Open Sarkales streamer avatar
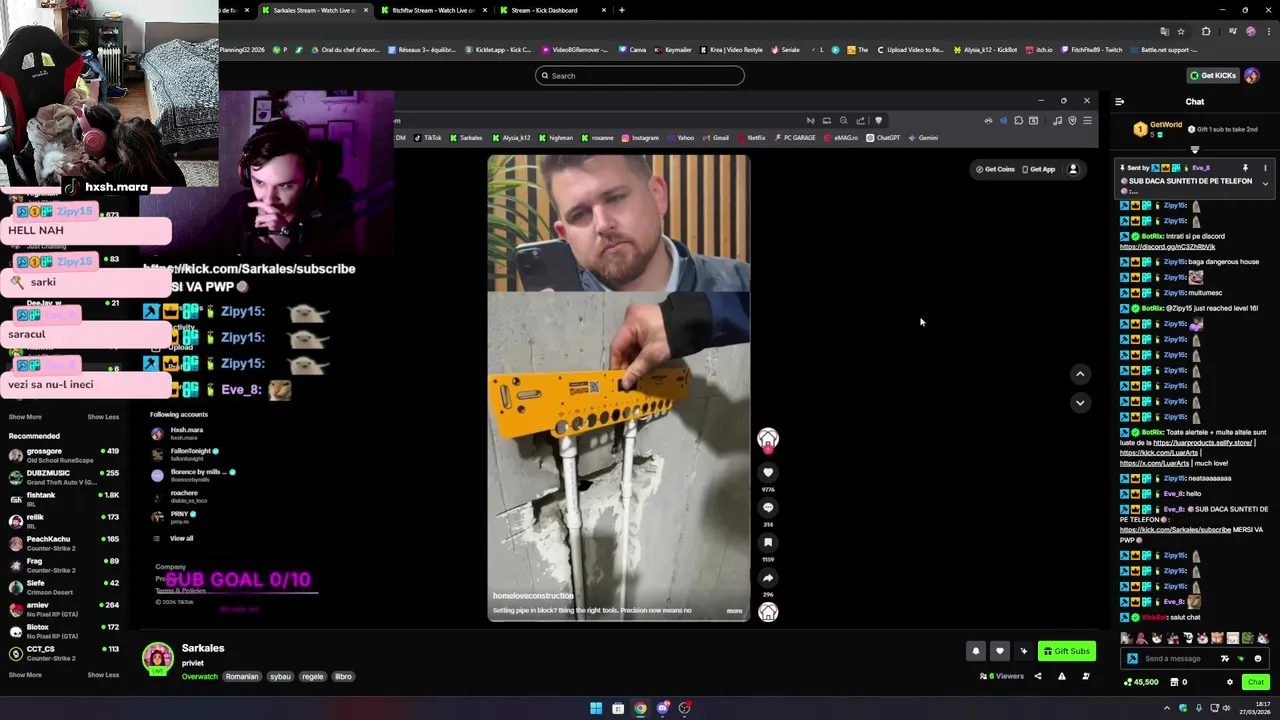This screenshot has height=720, width=1280. 157,657
